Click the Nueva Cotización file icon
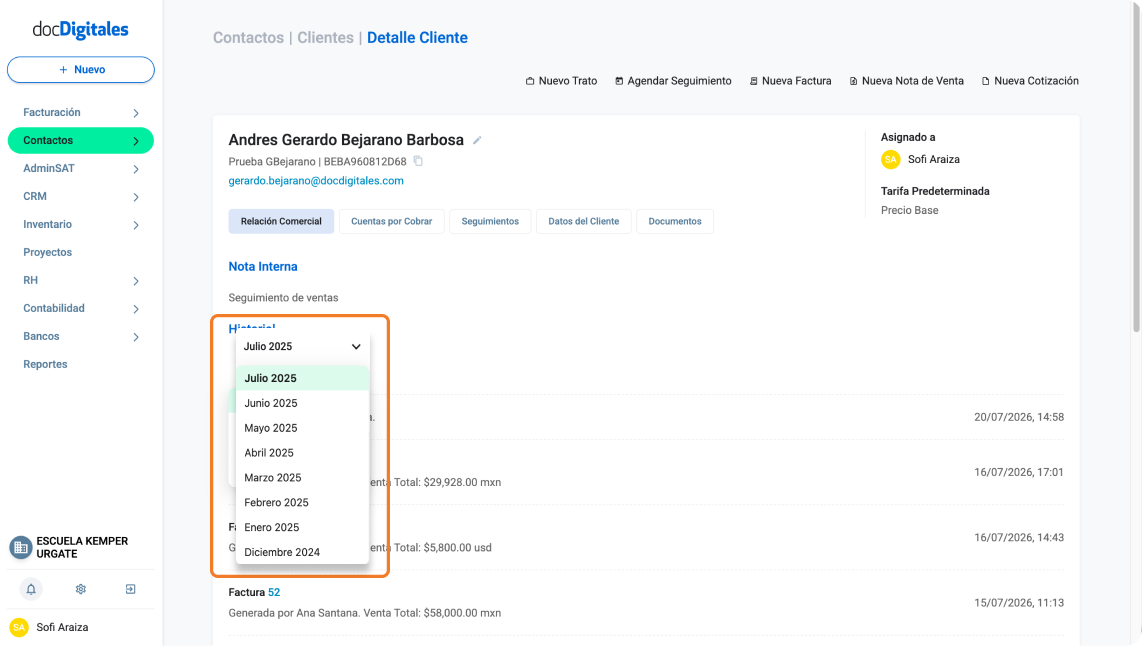1142x646 pixels. point(986,81)
